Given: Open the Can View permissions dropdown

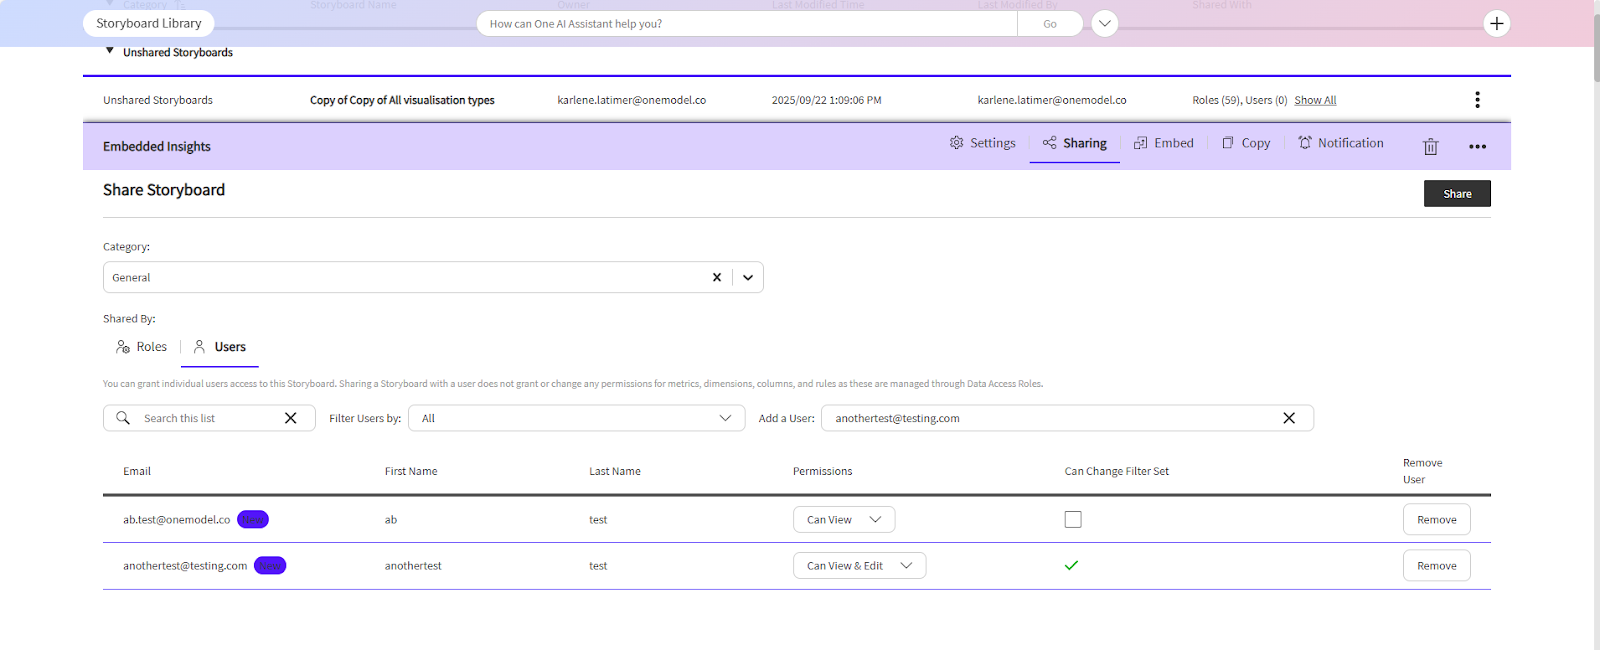Looking at the screenshot, I should [843, 520].
